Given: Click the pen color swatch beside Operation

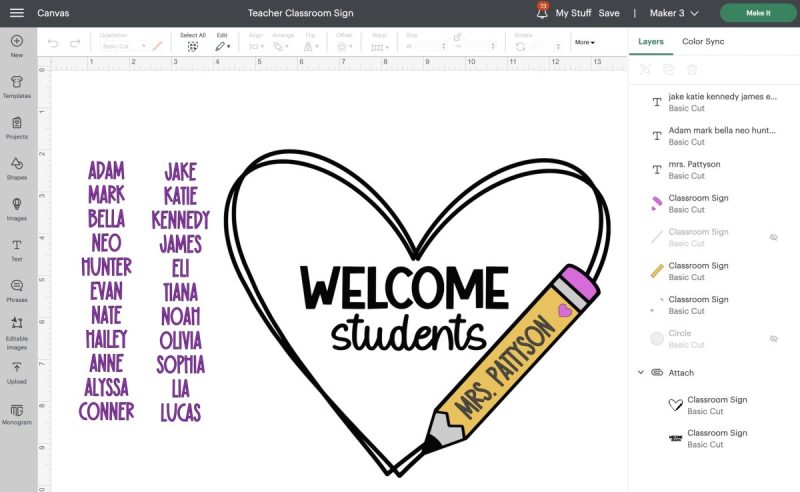Looking at the screenshot, I should 157,46.
